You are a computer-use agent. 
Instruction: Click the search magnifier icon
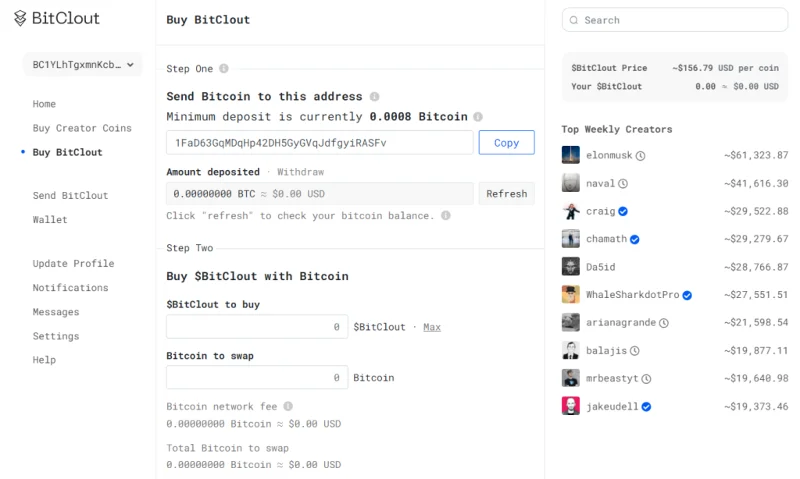point(574,20)
